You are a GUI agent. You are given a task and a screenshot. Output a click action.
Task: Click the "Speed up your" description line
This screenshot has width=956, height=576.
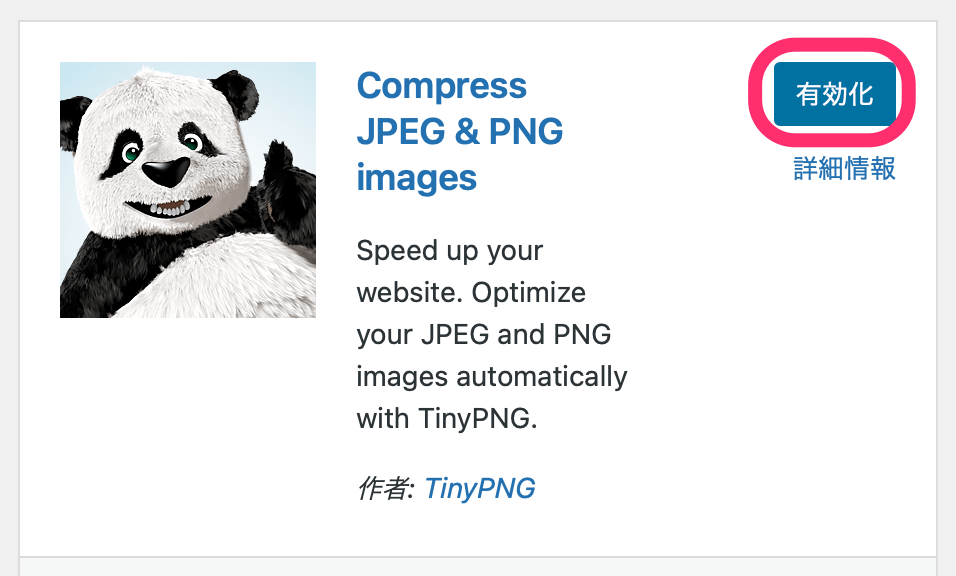[x=449, y=250]
